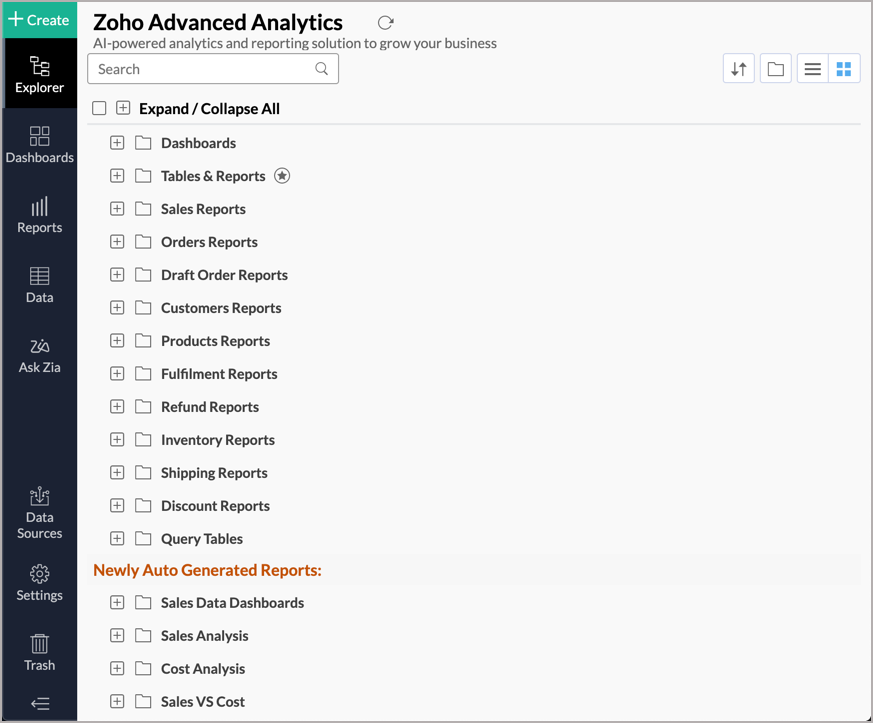
Task: Click the Create button
Action: click(39, 20)
